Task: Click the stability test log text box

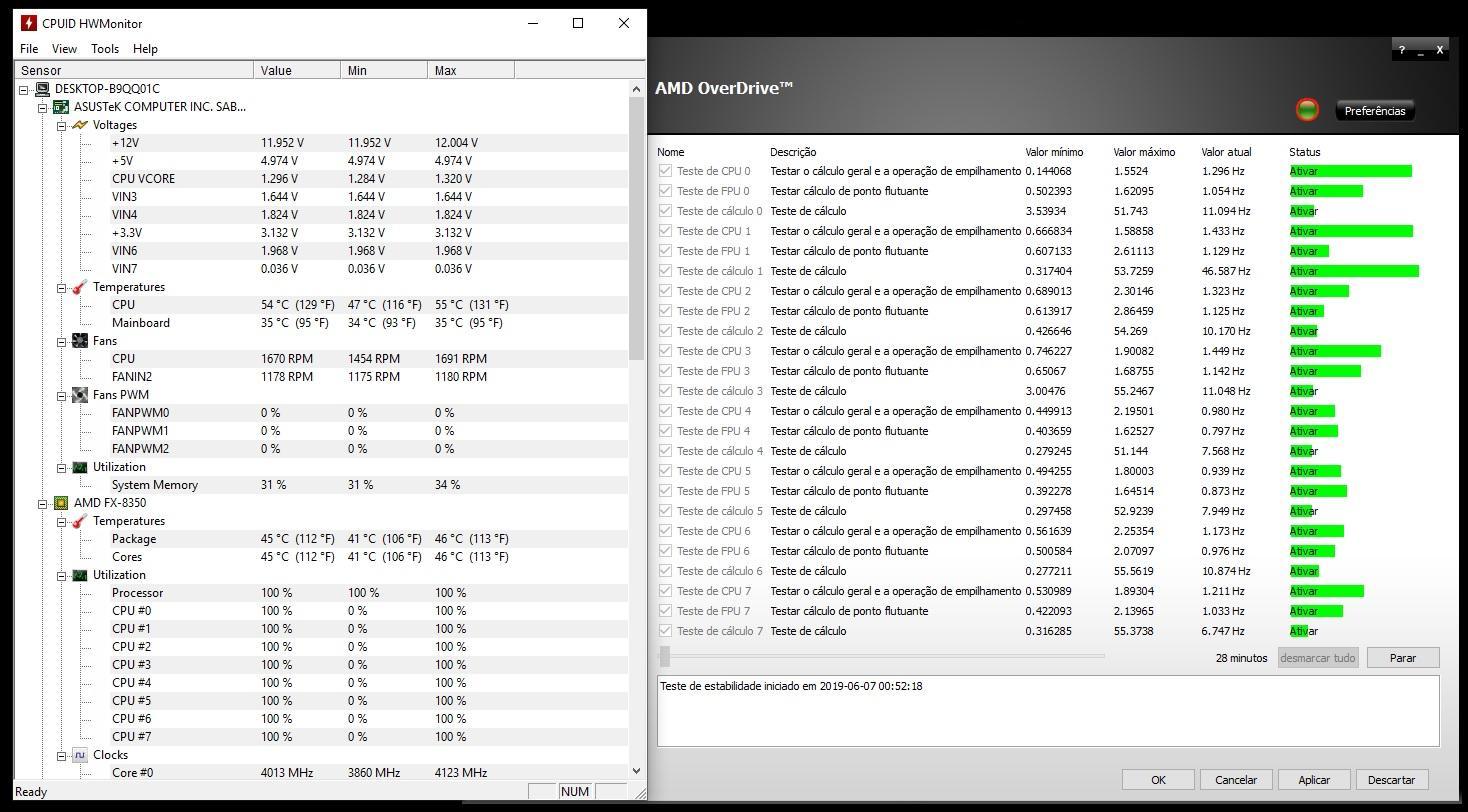Action: coord(1048,711)
